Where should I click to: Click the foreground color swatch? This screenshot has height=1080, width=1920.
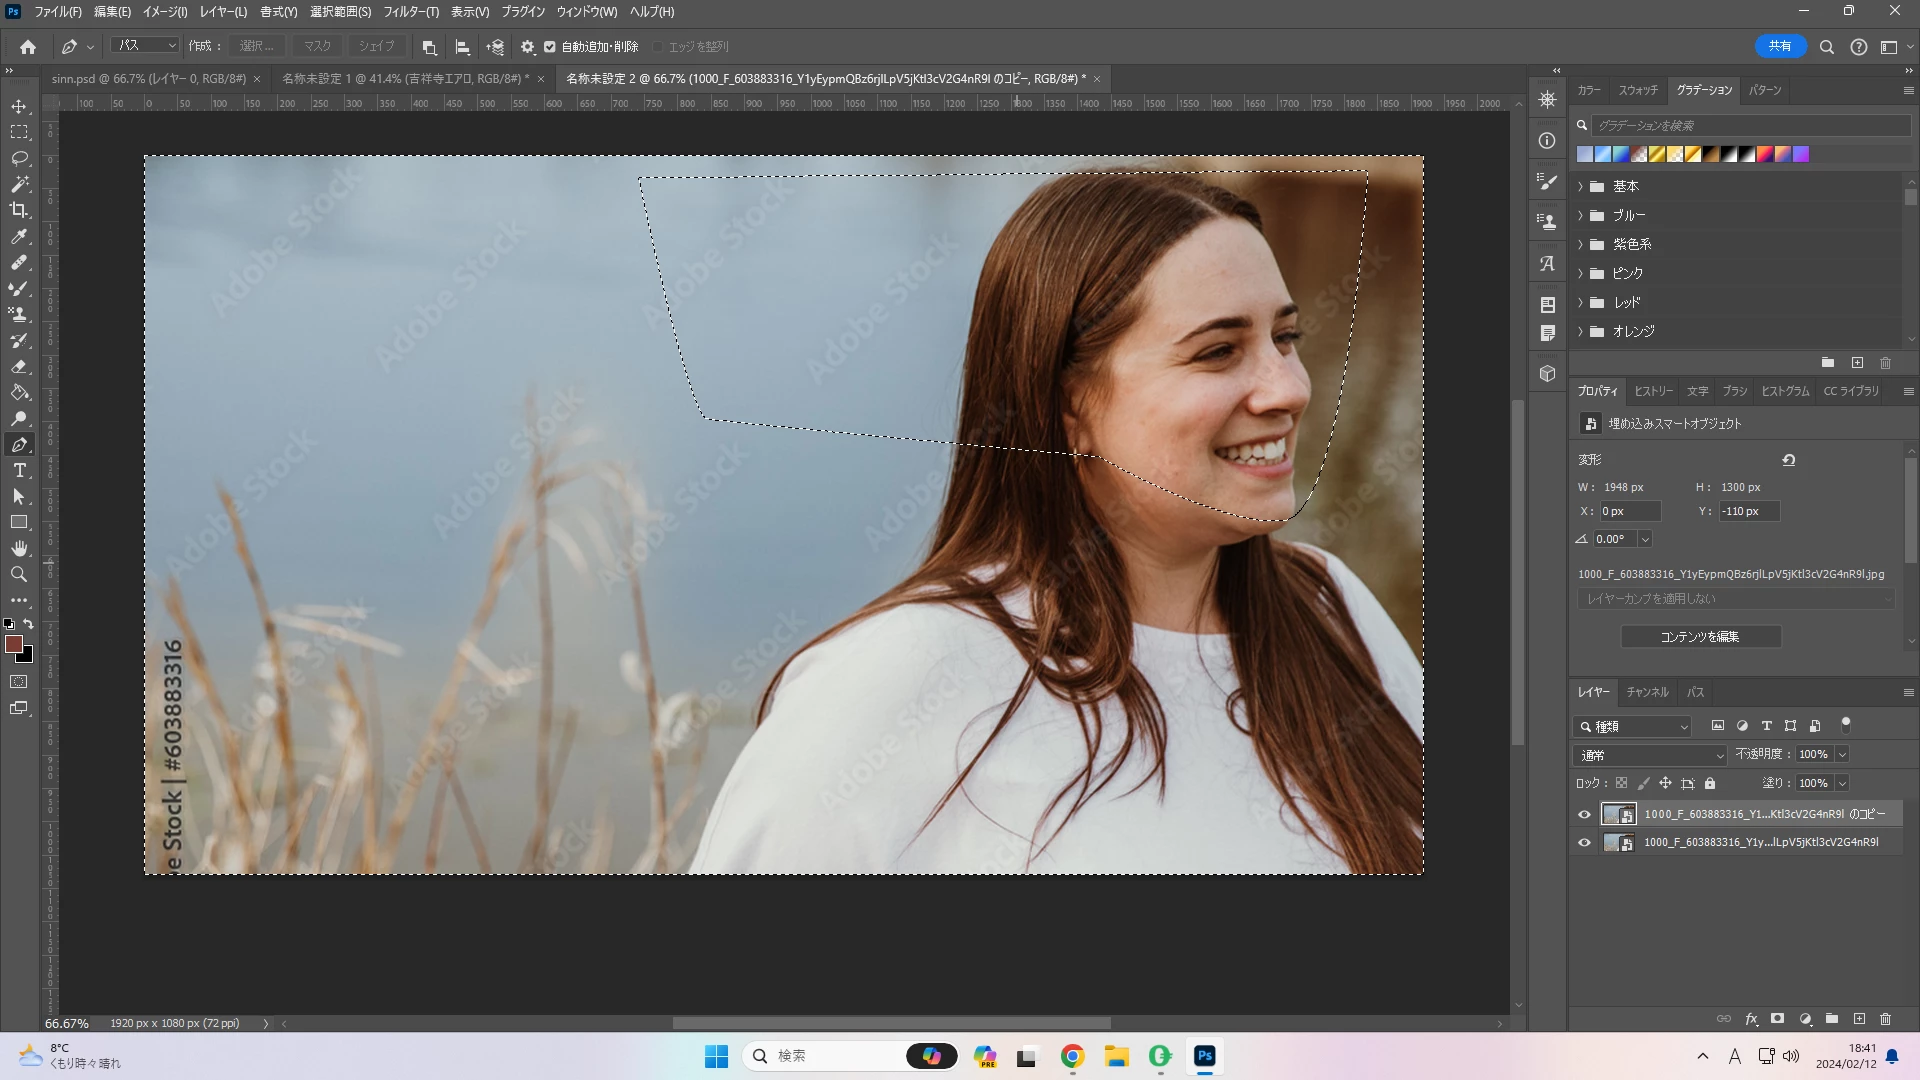coord(14,644)
